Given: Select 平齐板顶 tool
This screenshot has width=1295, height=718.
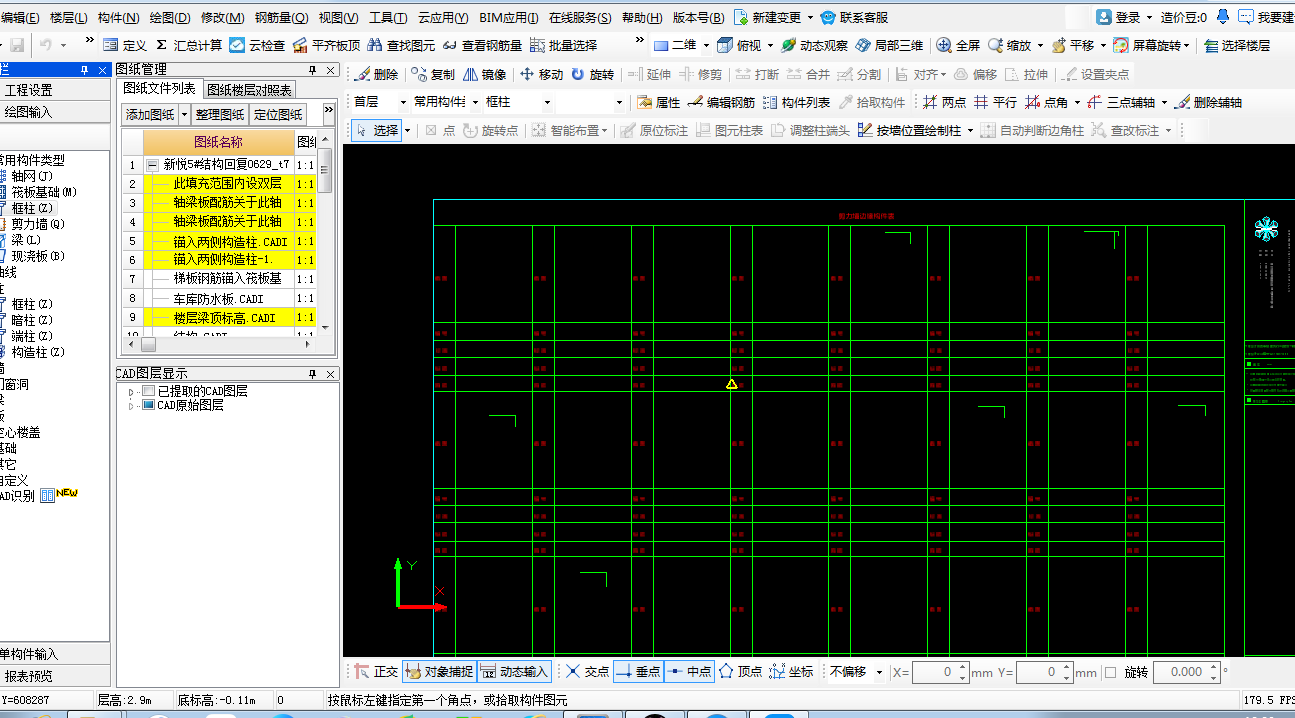Looking at the screenshot, I should pos(327,45).
